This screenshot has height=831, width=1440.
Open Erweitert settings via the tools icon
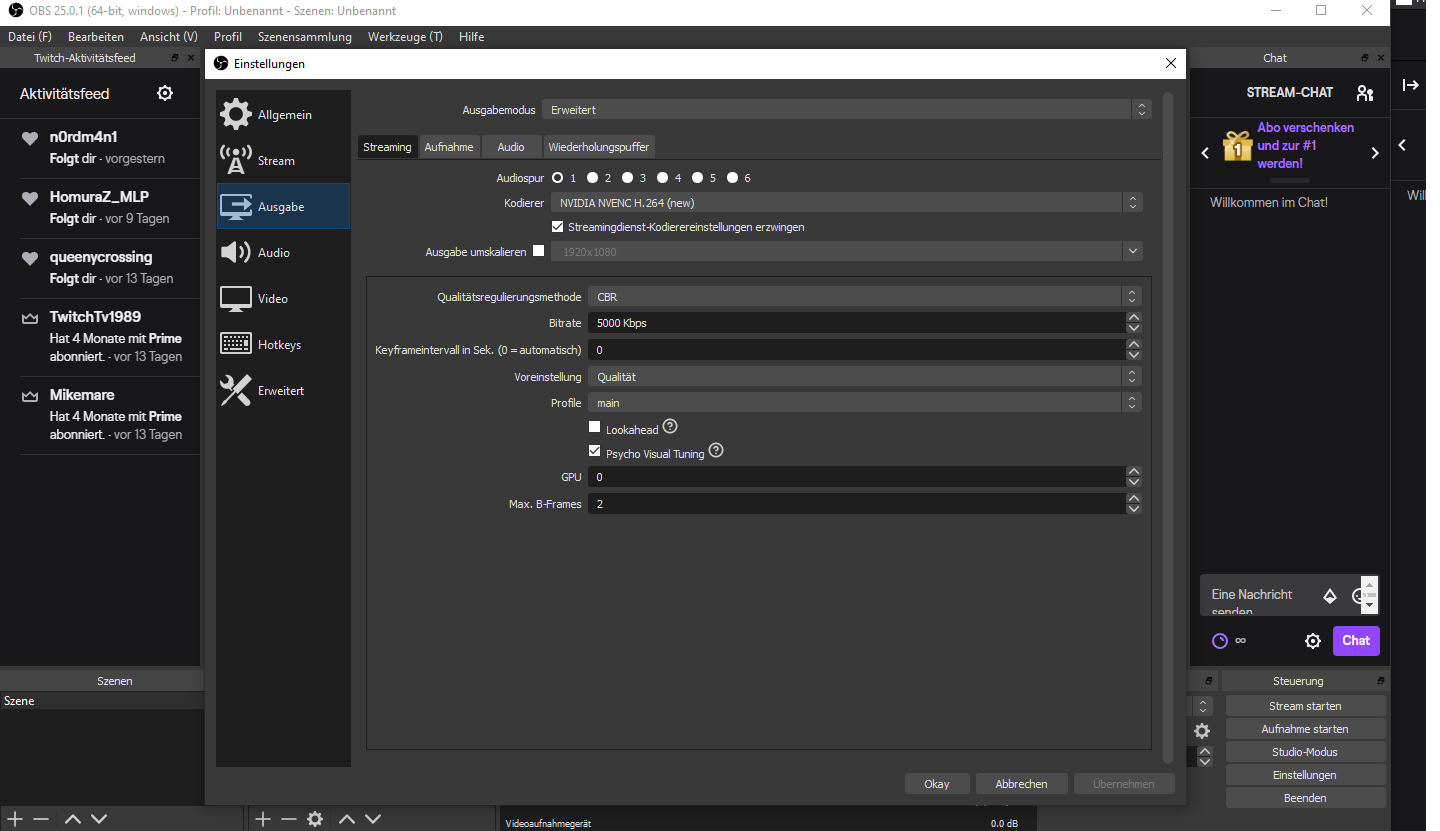pos(236,390)
